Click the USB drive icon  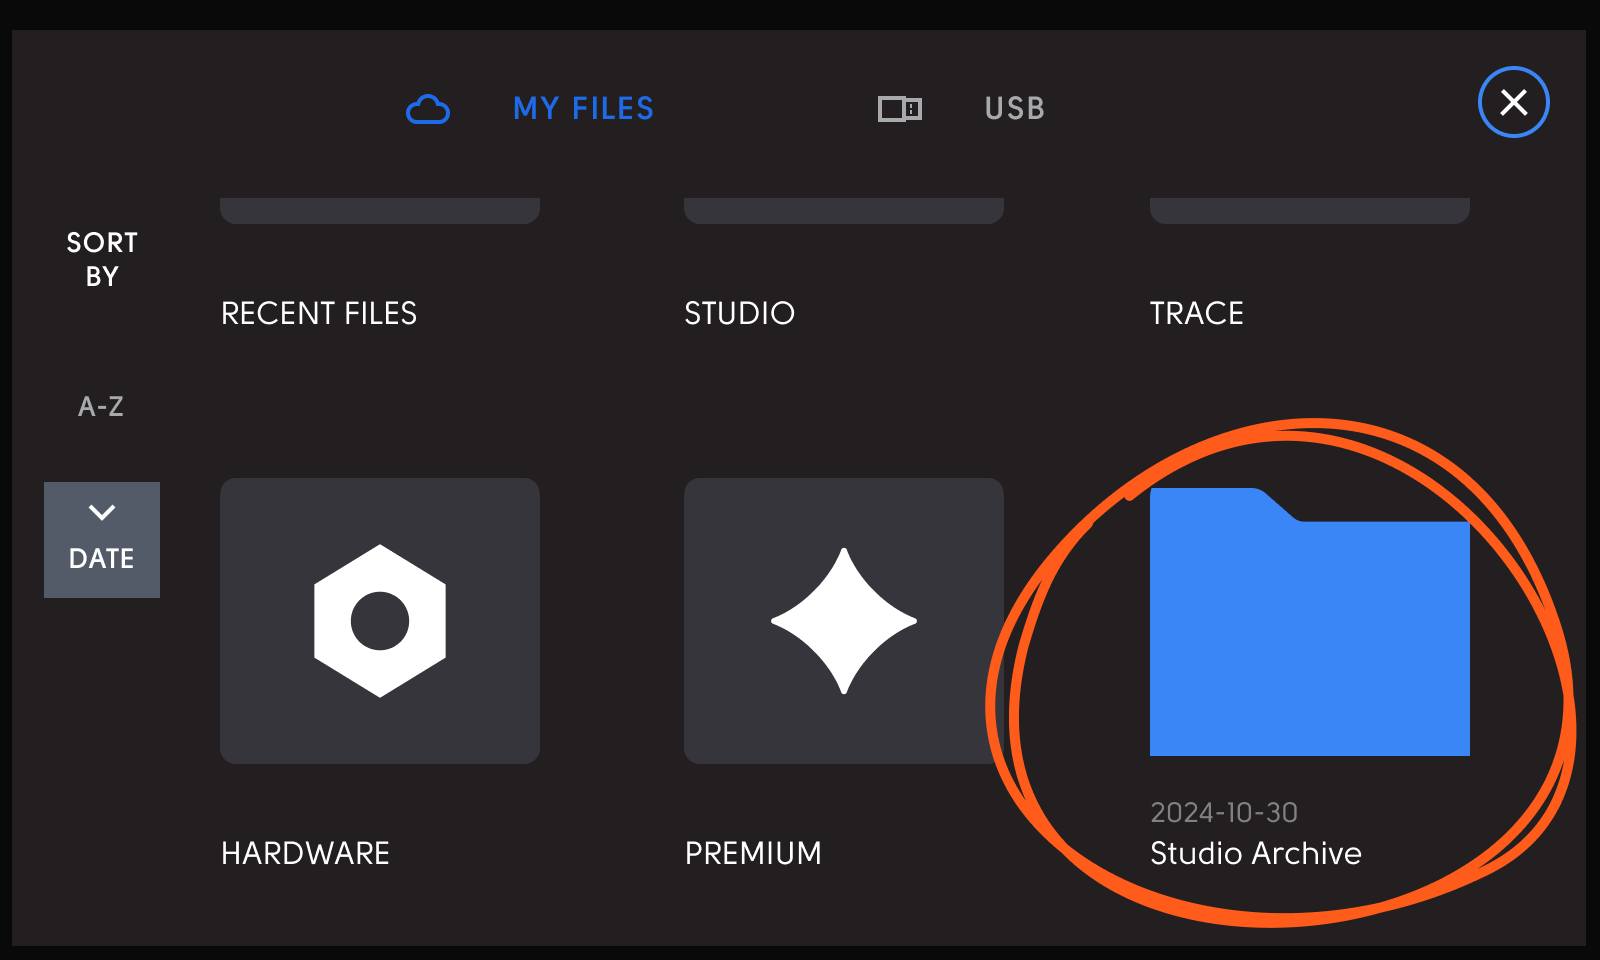point(900,108)
